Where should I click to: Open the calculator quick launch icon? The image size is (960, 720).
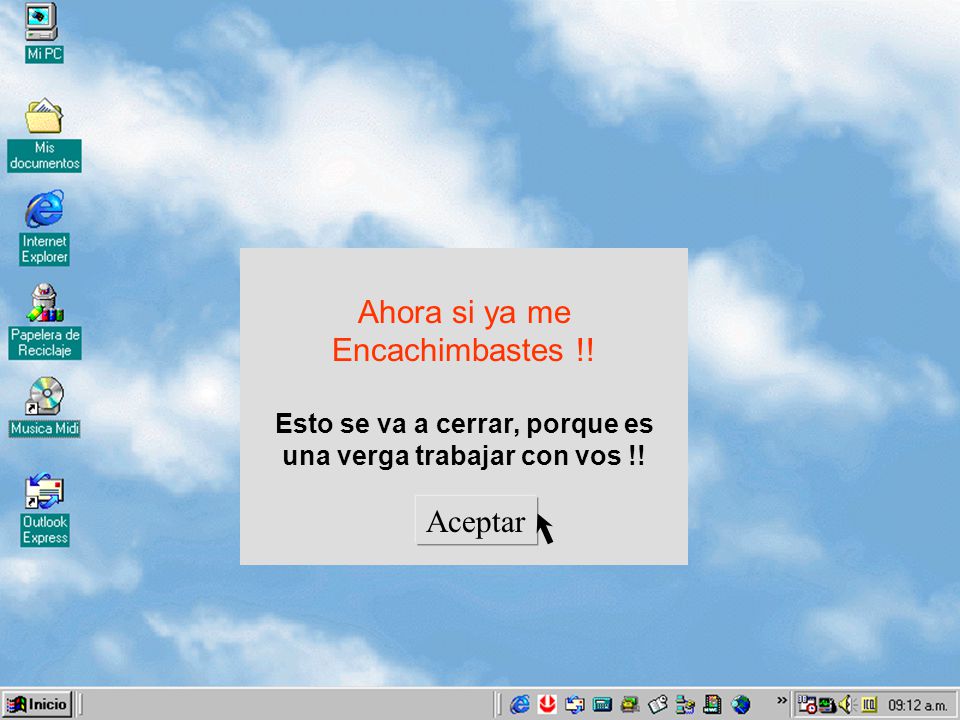point(602,705)
